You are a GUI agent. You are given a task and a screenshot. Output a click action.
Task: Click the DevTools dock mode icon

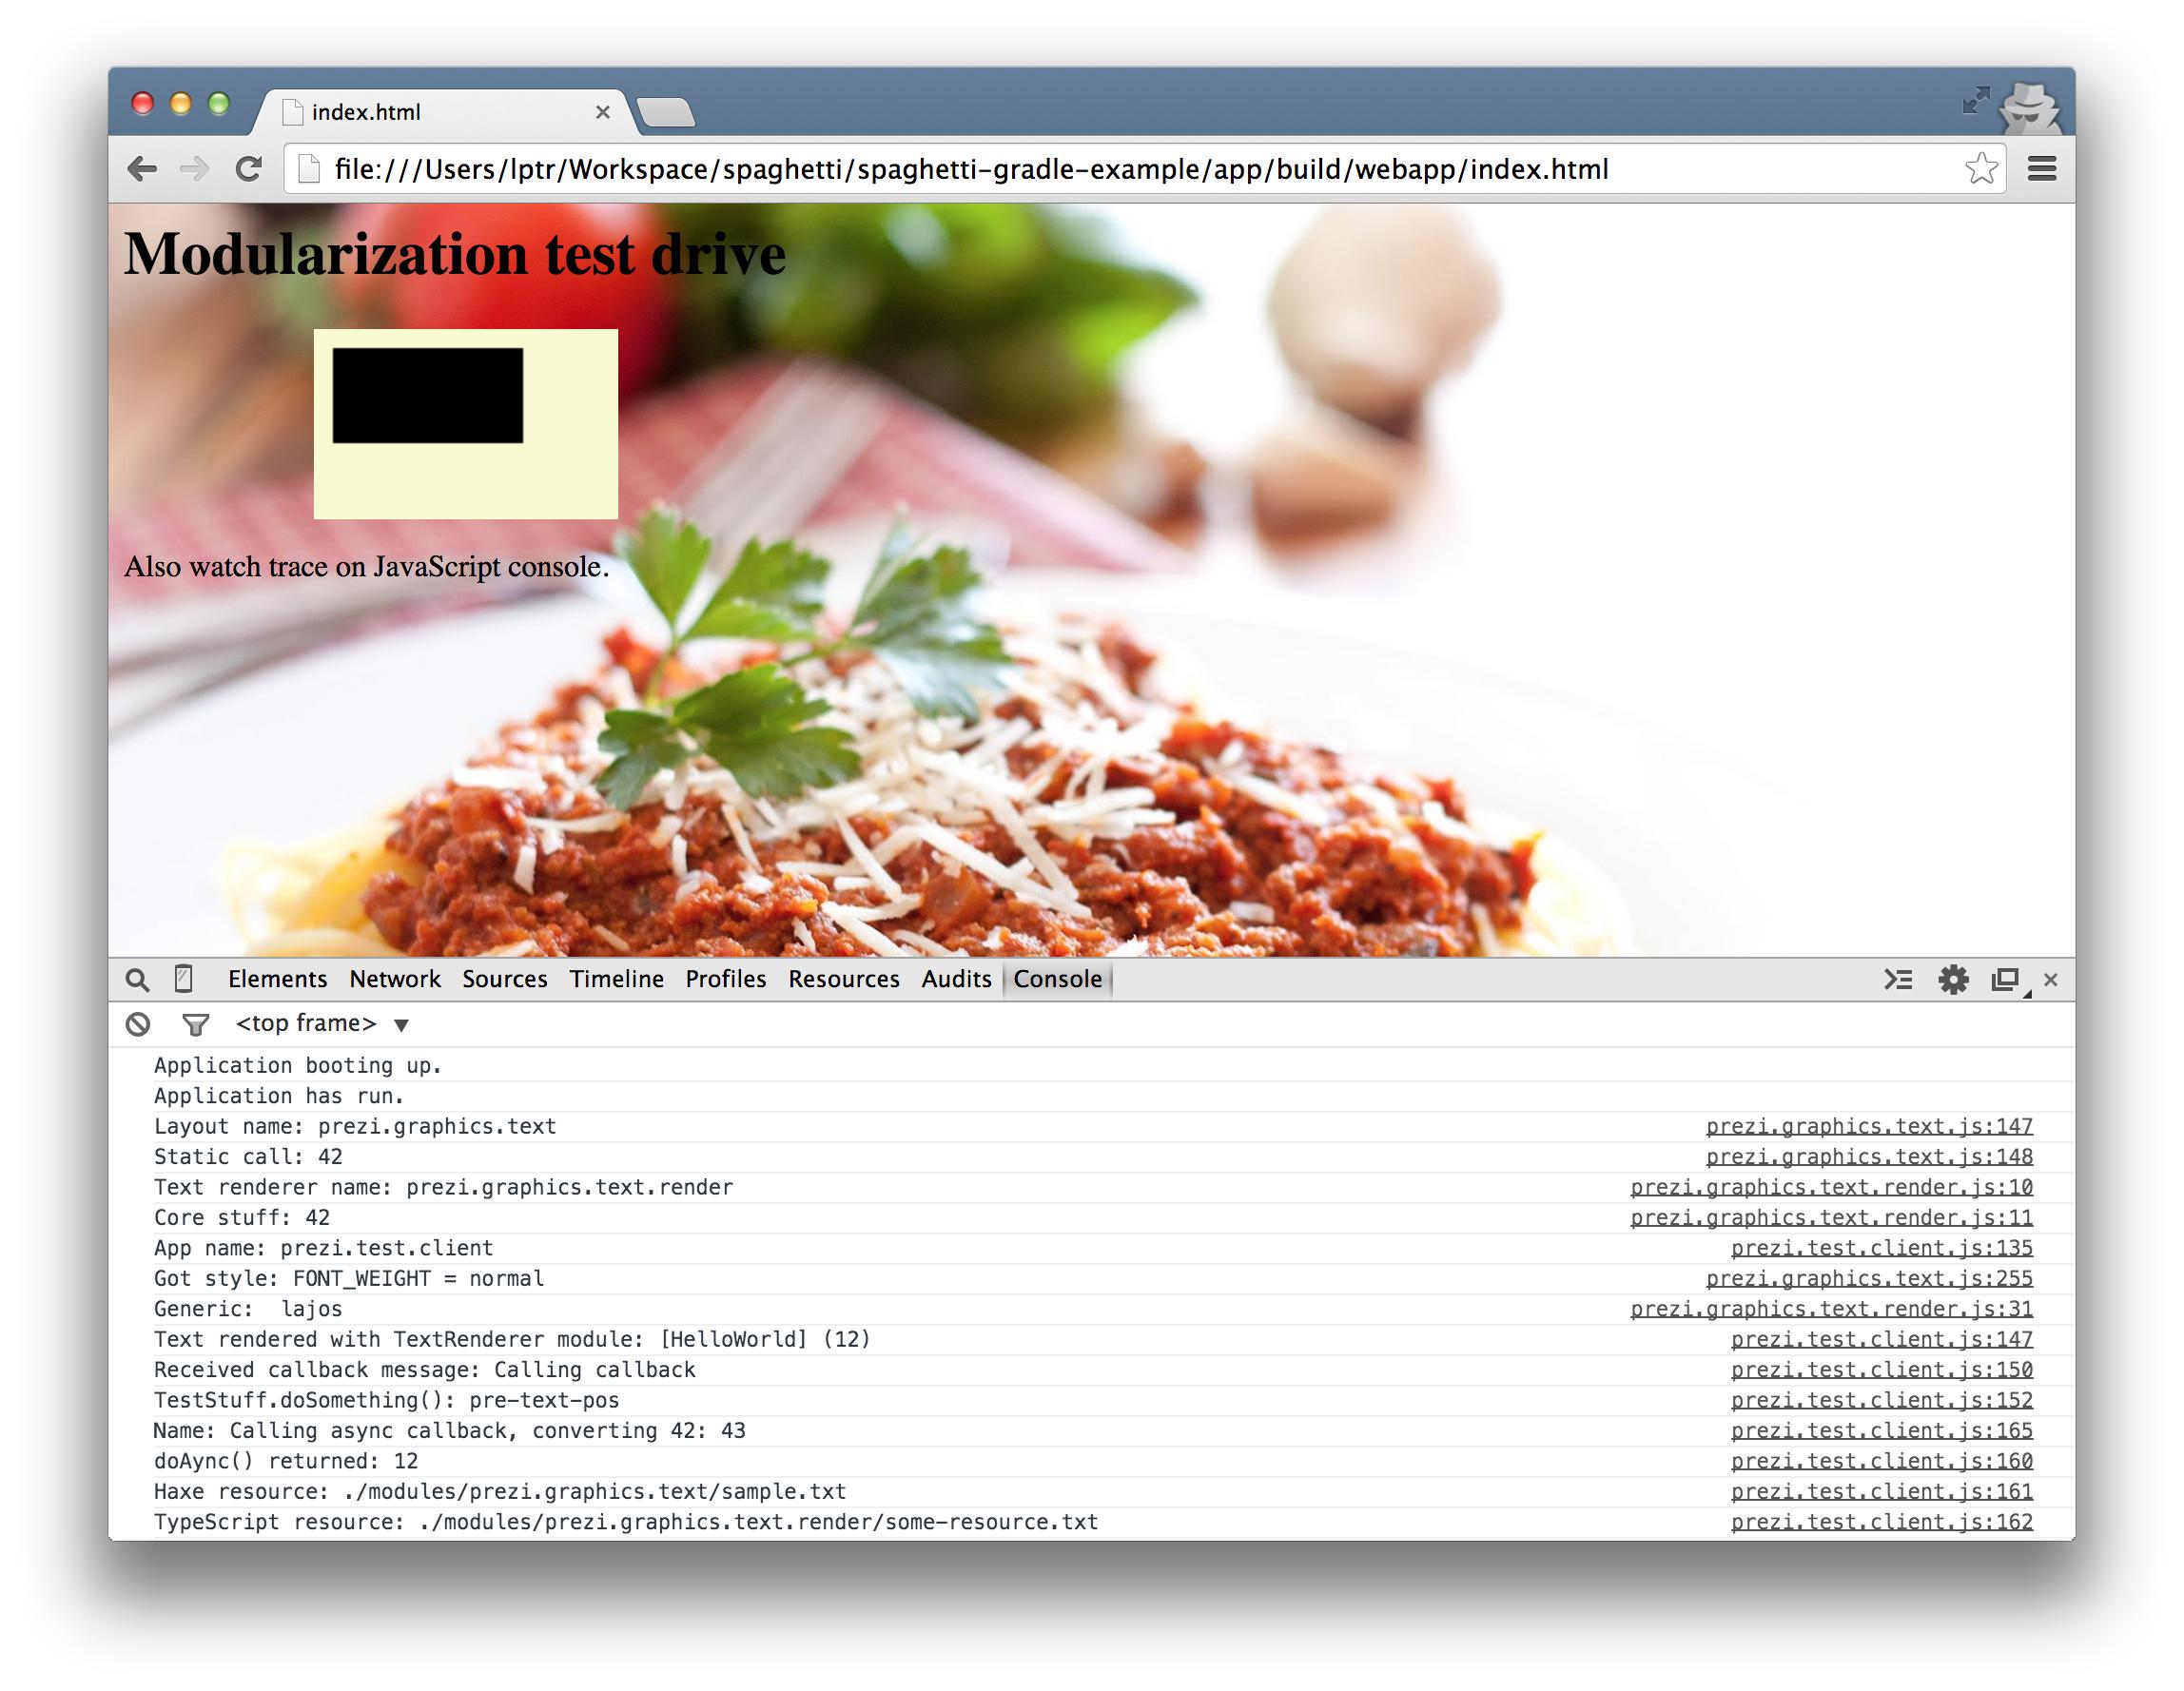[2003, 981]
